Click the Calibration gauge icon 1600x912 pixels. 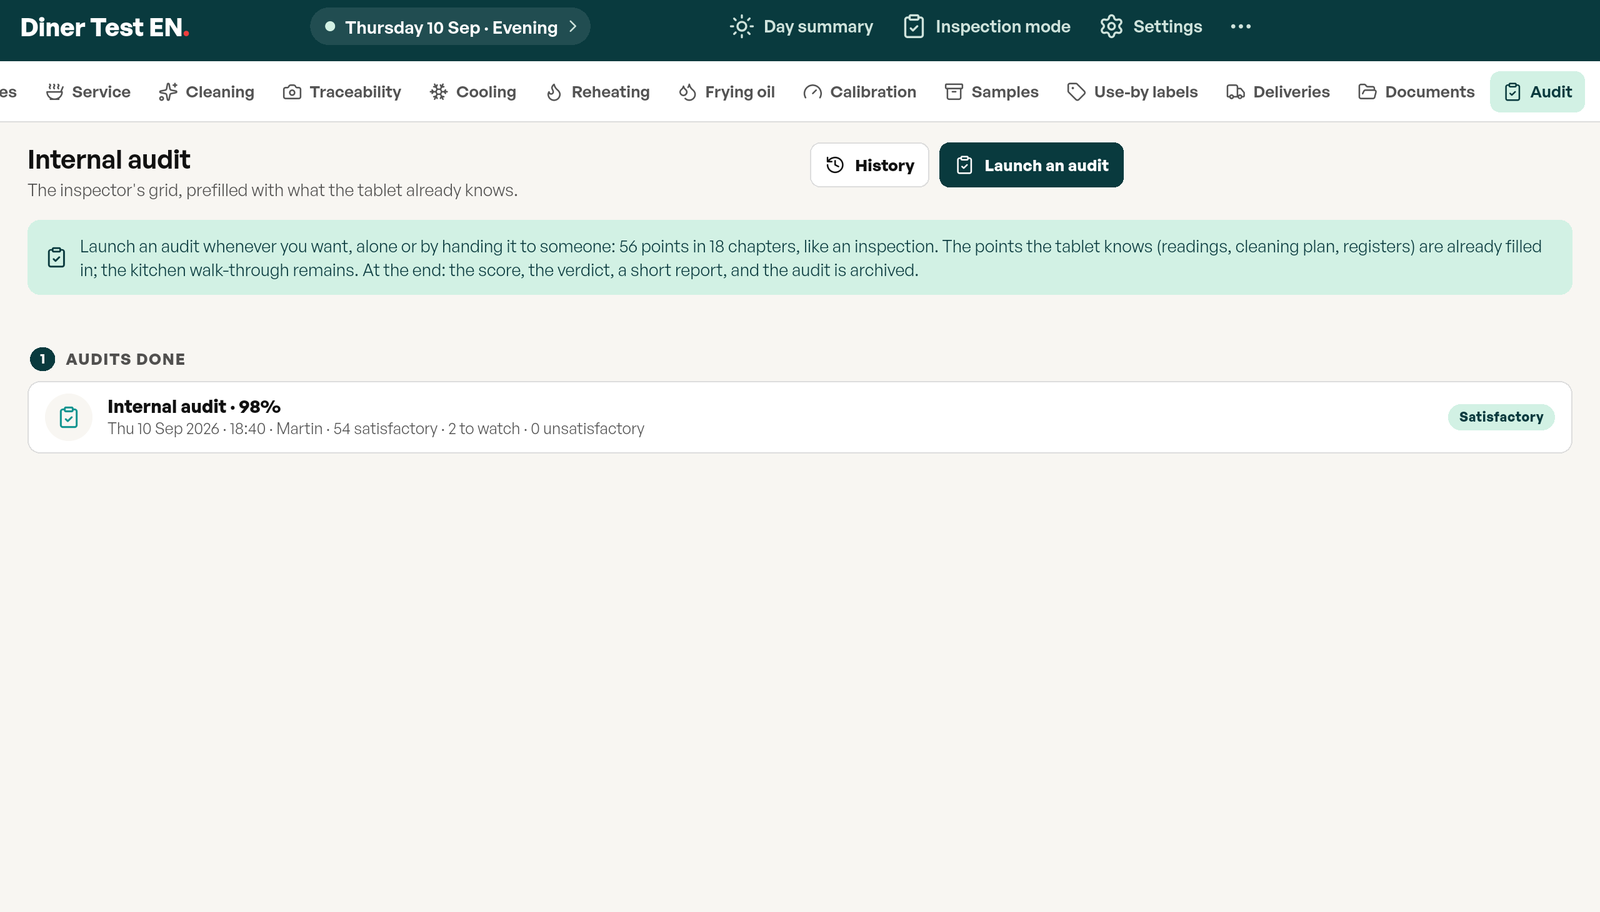[x=813, y=92]
